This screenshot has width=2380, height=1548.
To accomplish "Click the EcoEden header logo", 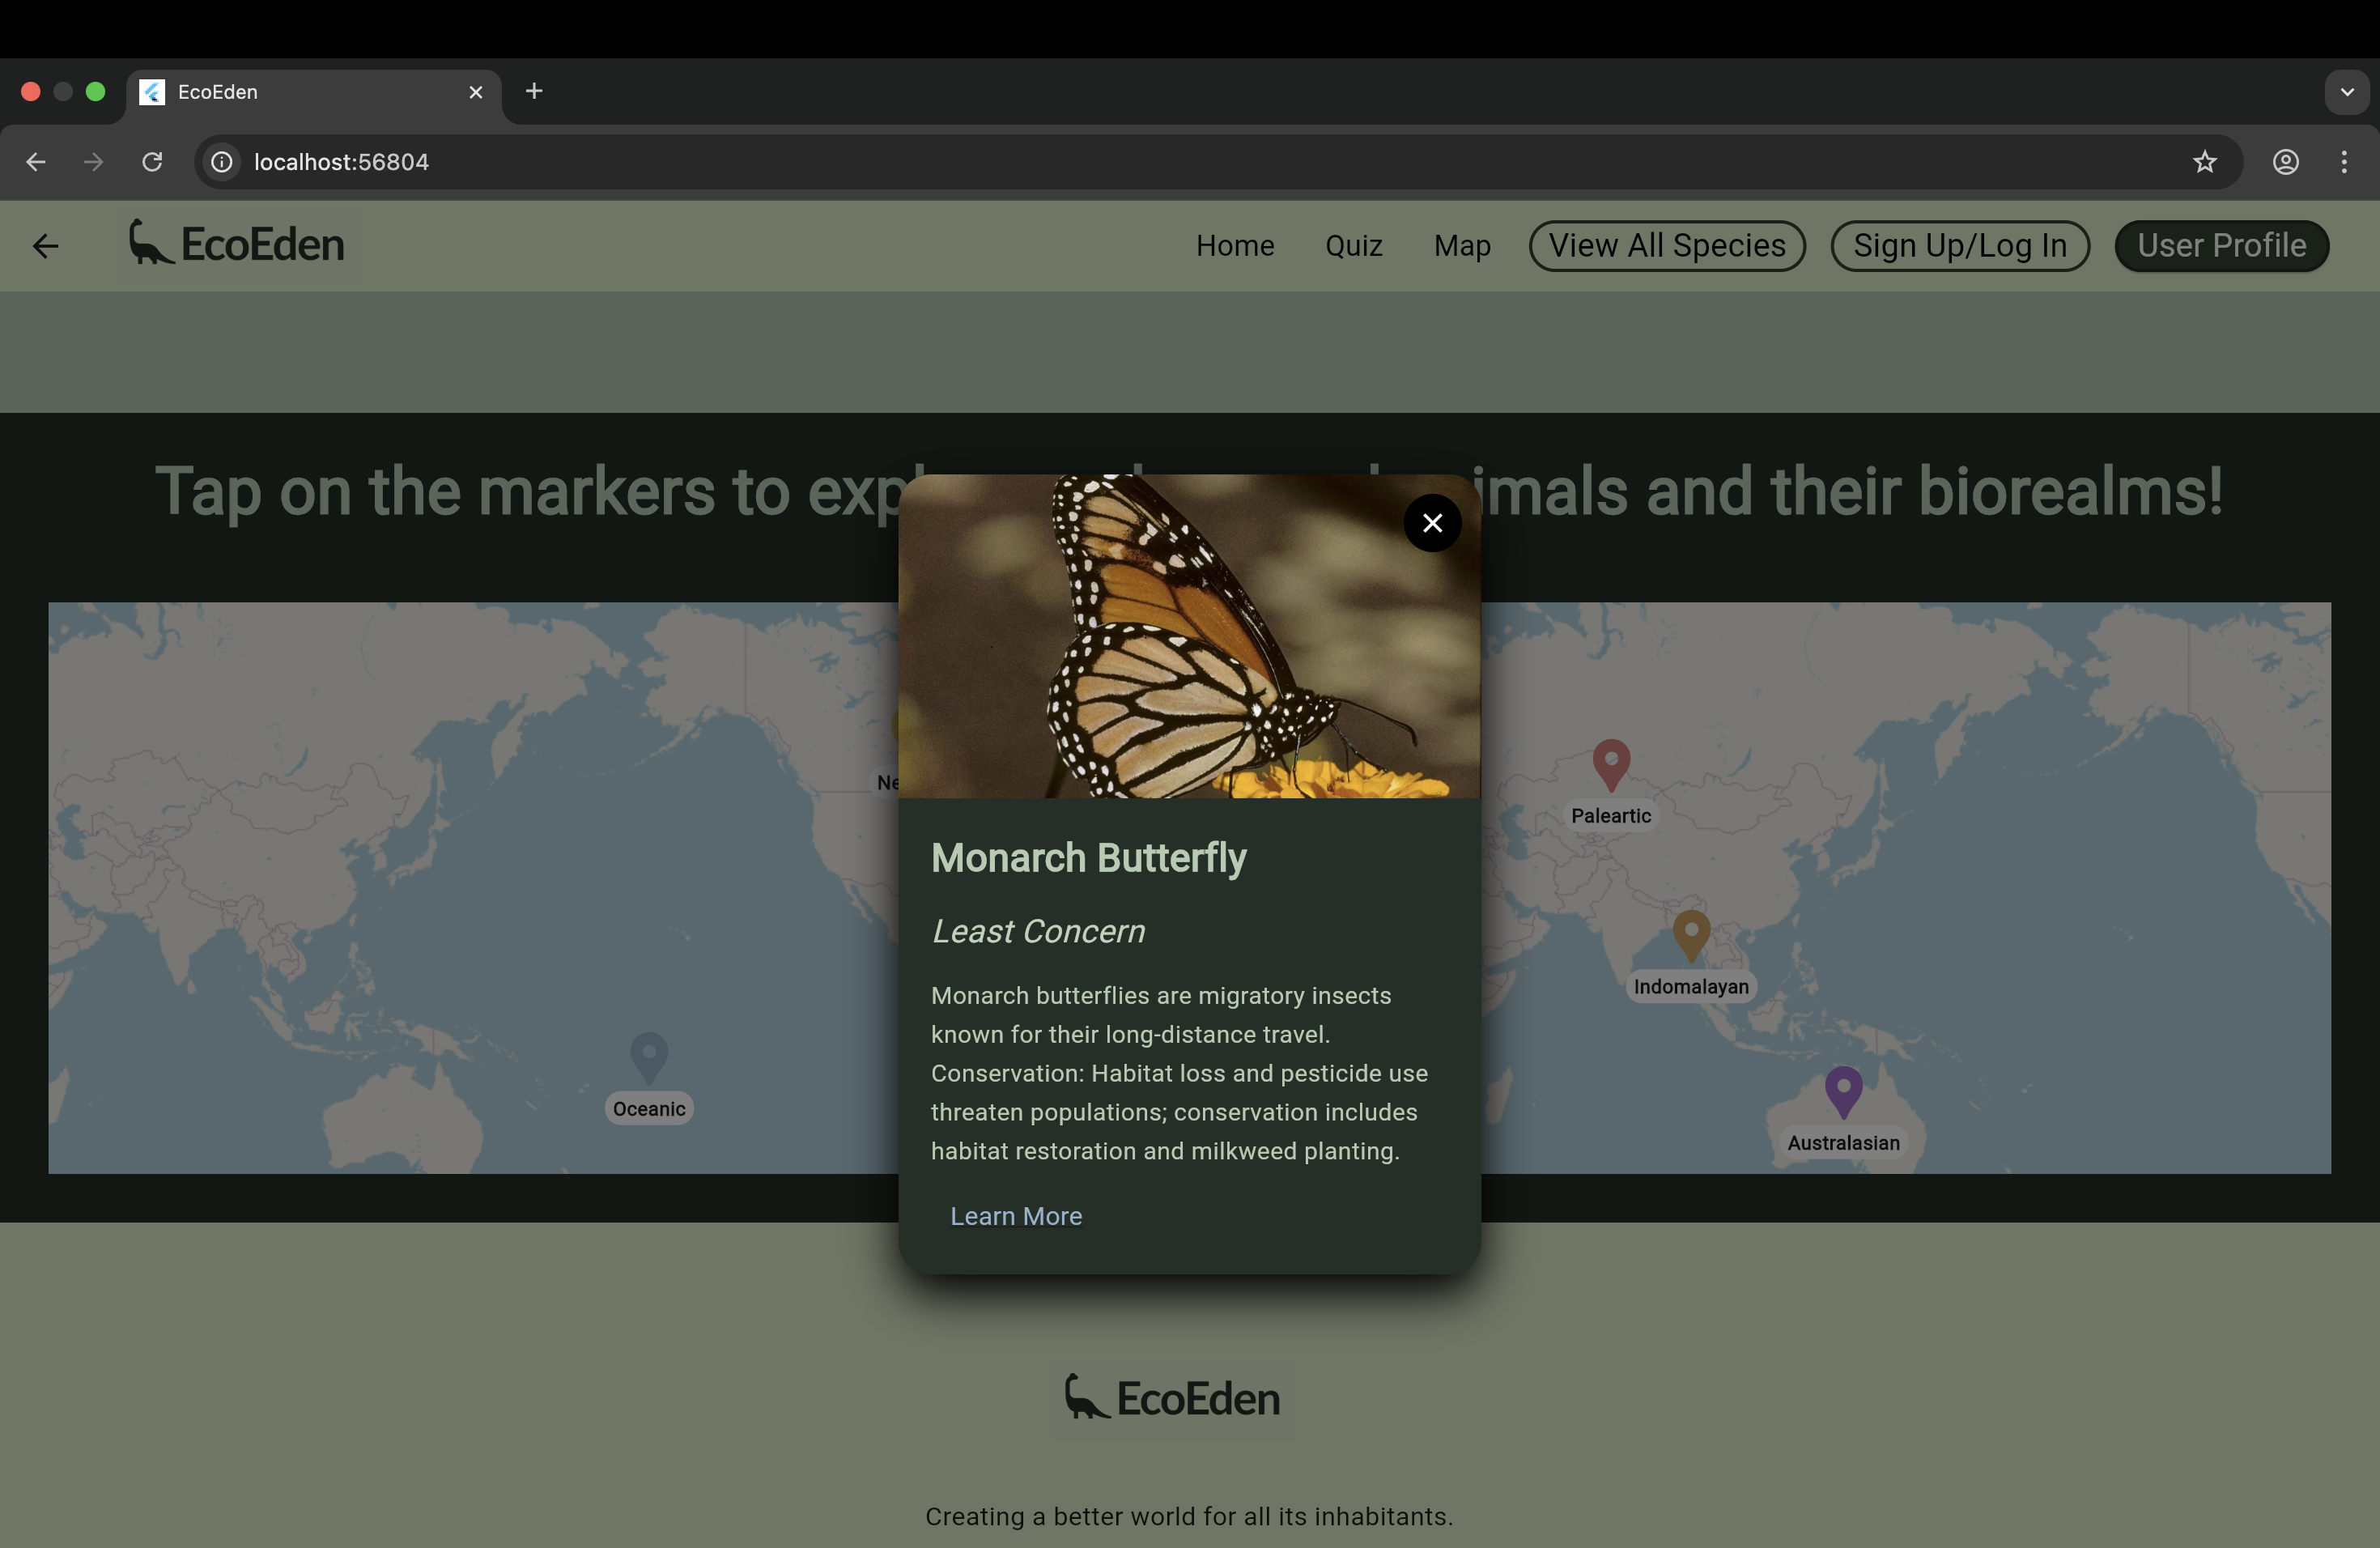I will [x=237, y=244].
